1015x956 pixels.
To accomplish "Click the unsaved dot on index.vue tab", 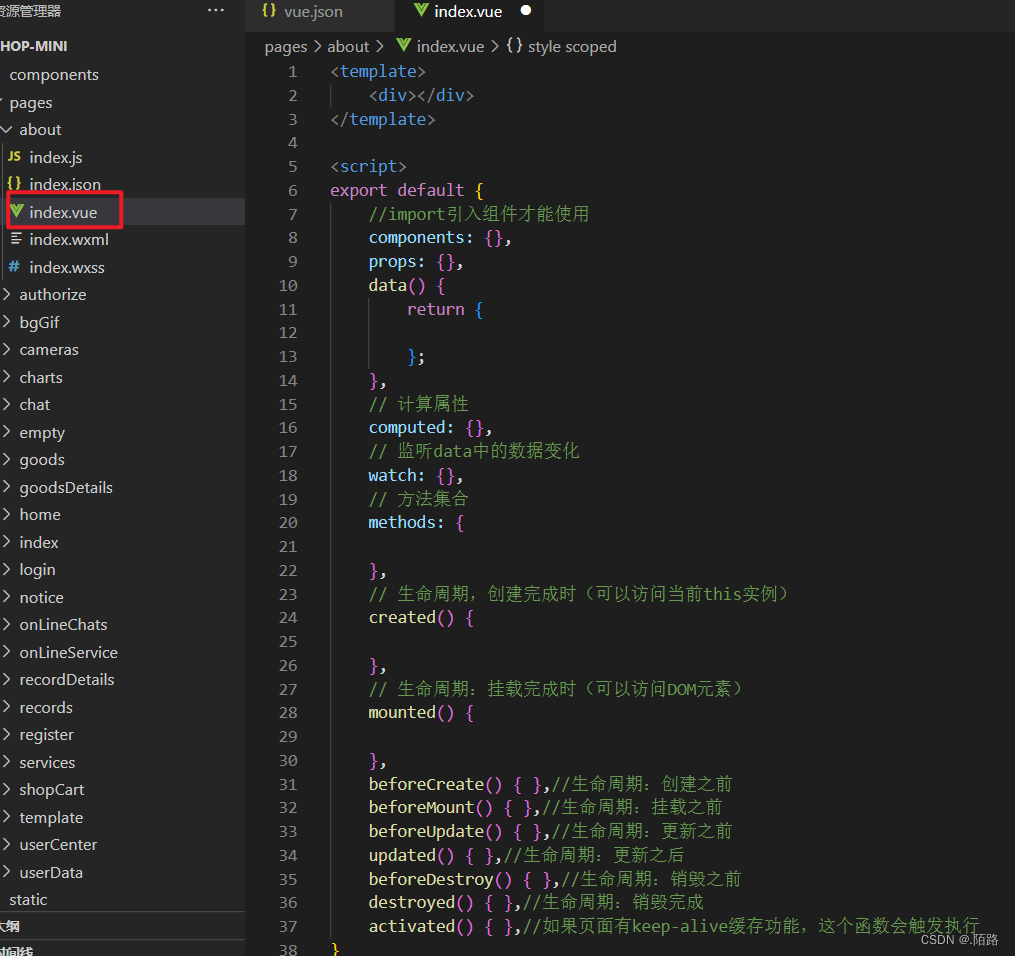I will click(x=526, y=10).
